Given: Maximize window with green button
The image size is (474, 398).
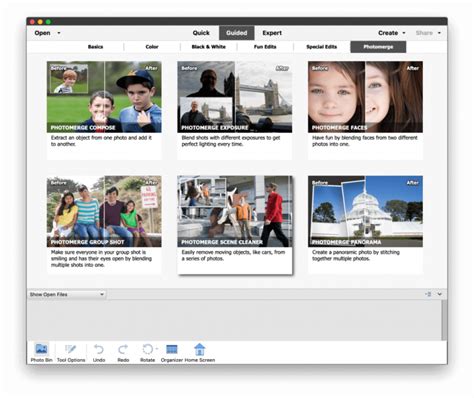Looking at the screenshot, I should coord(48,22).
